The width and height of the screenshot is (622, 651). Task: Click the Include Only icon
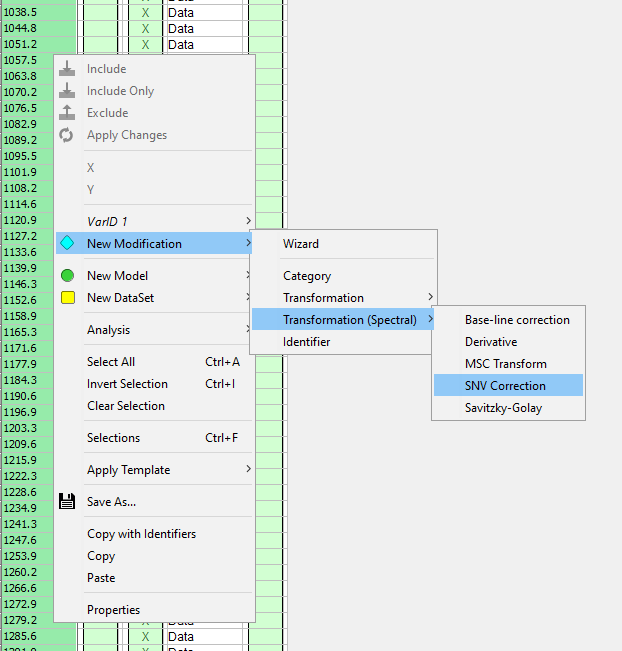(67, 91)
